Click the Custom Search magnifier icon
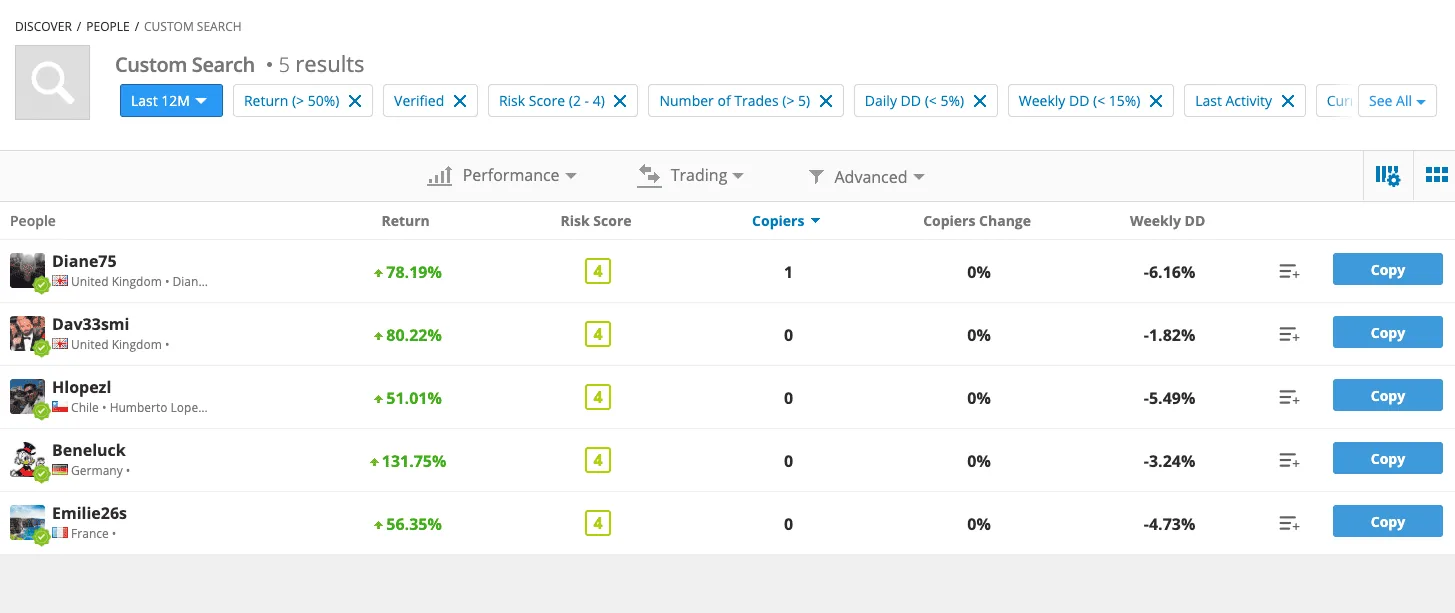 52,83
